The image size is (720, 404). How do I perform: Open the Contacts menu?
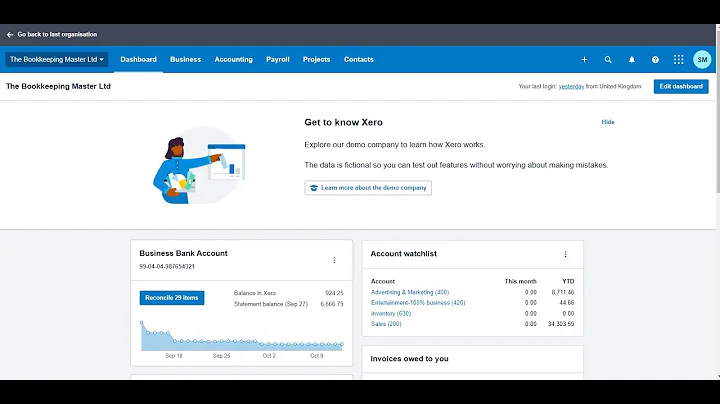click(359, 60)
